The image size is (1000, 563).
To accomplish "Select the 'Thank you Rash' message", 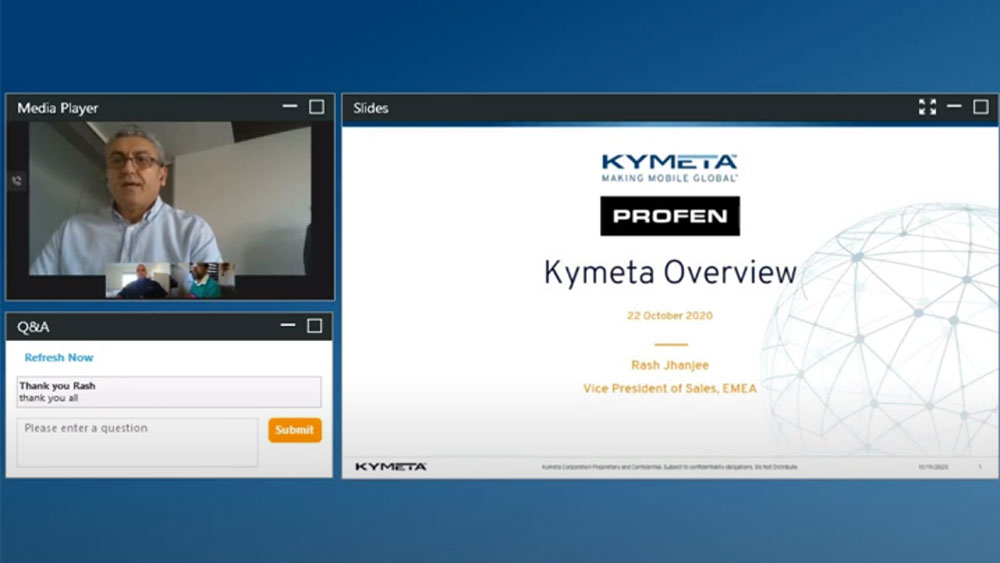I will pyautogui.click(x=169, y=391).
